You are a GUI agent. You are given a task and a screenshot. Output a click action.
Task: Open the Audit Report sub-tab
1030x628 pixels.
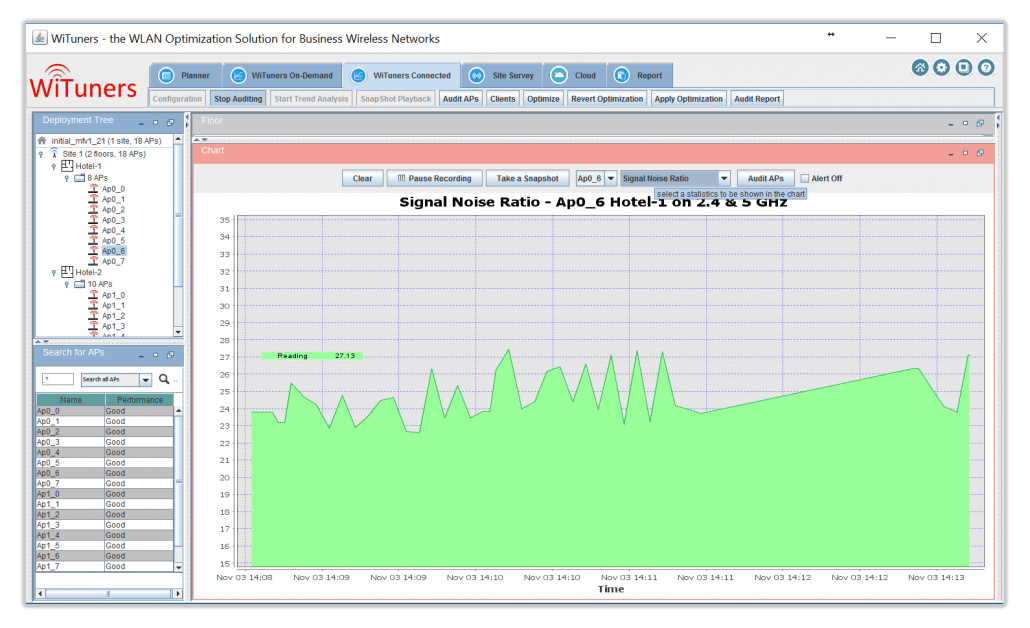pos(757,99)
